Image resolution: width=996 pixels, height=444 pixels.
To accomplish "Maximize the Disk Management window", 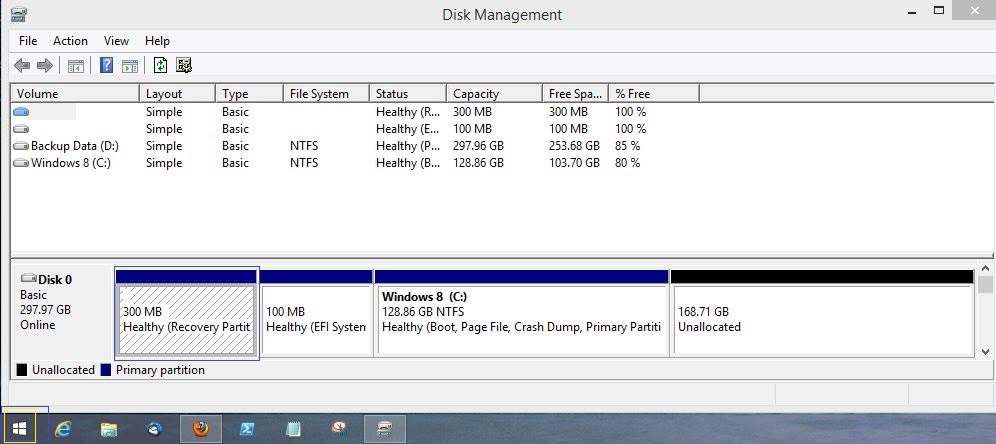I will pos(939,11).
